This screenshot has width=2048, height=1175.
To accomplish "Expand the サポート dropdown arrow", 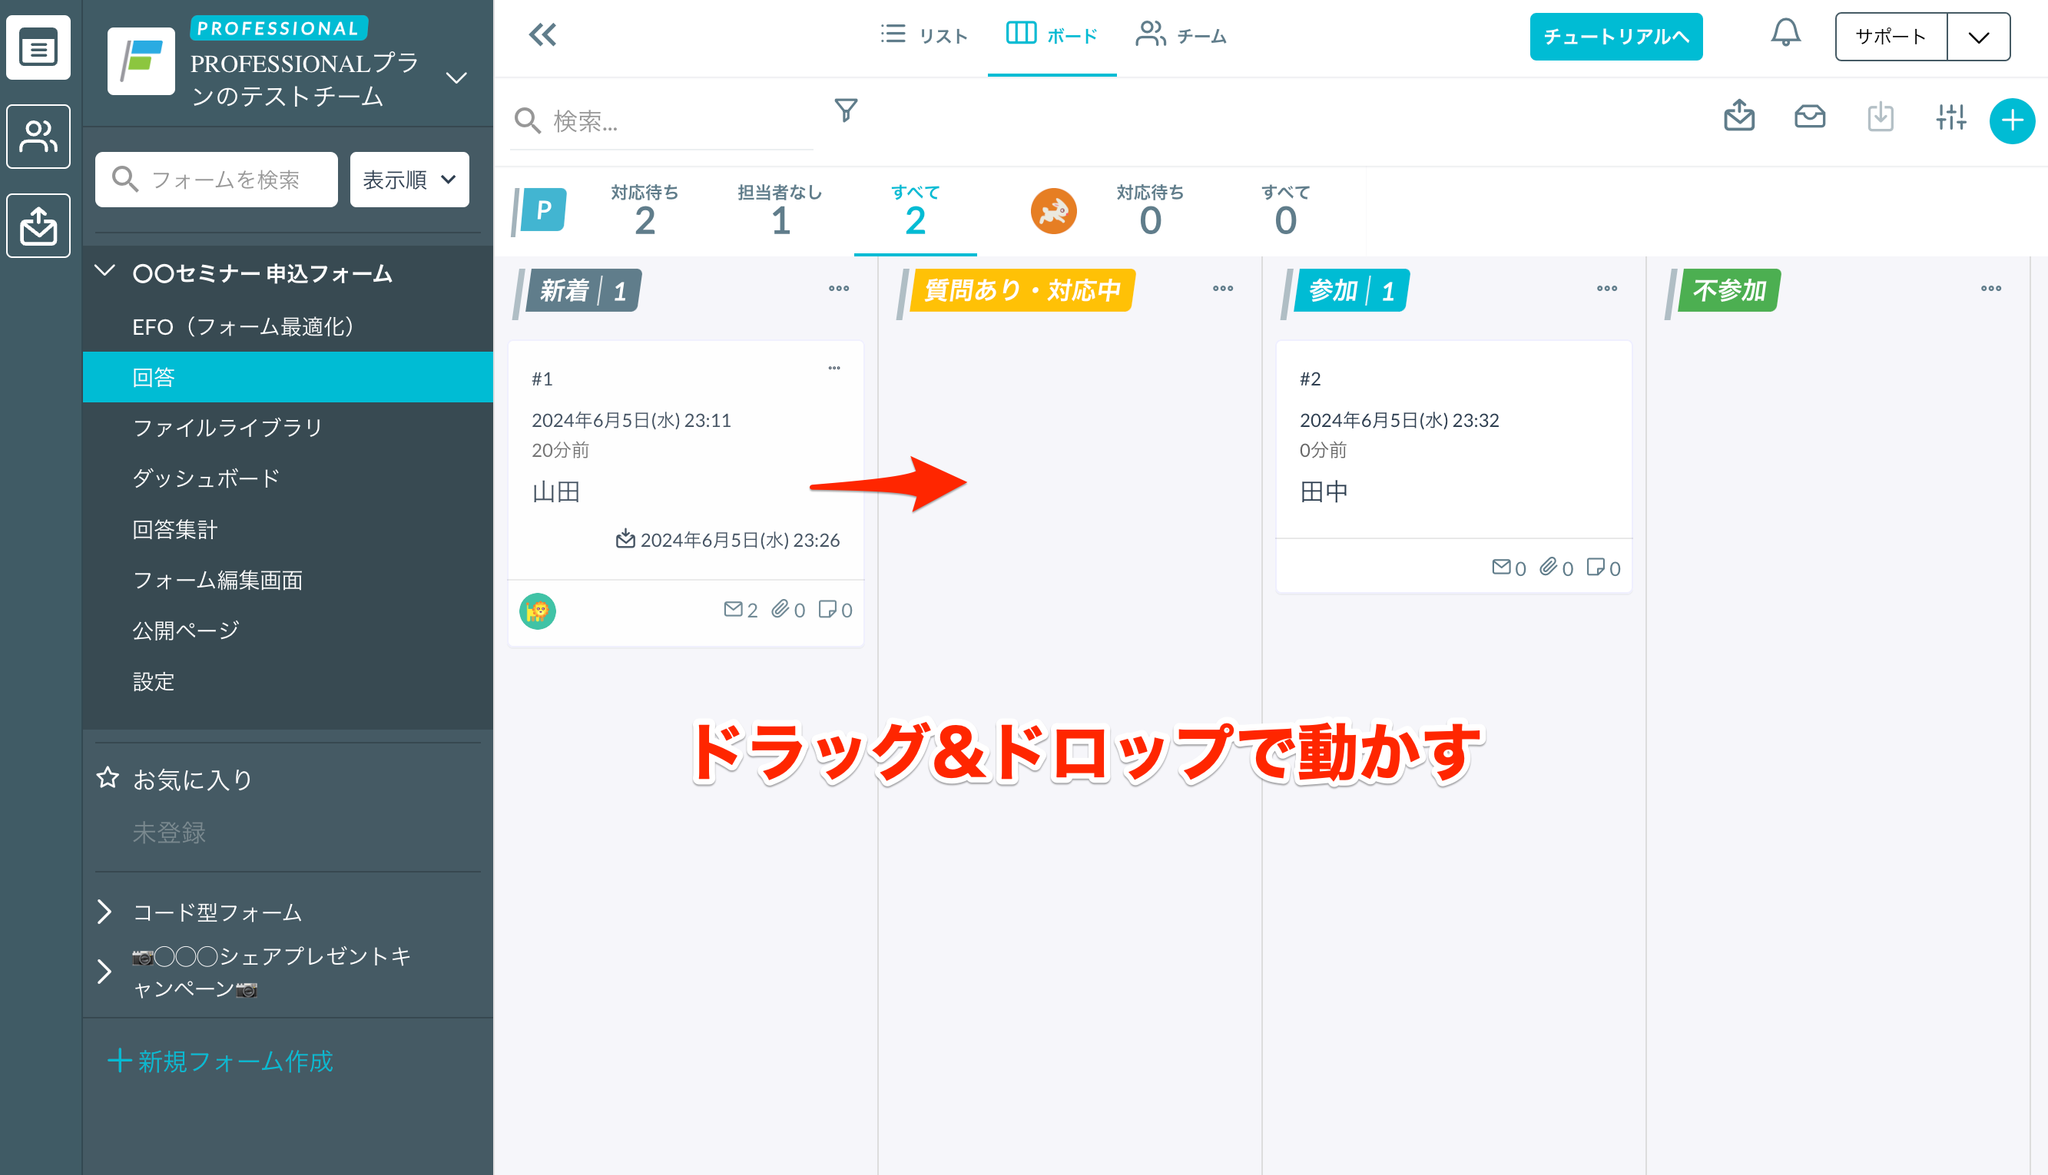I will (1978, 37).
